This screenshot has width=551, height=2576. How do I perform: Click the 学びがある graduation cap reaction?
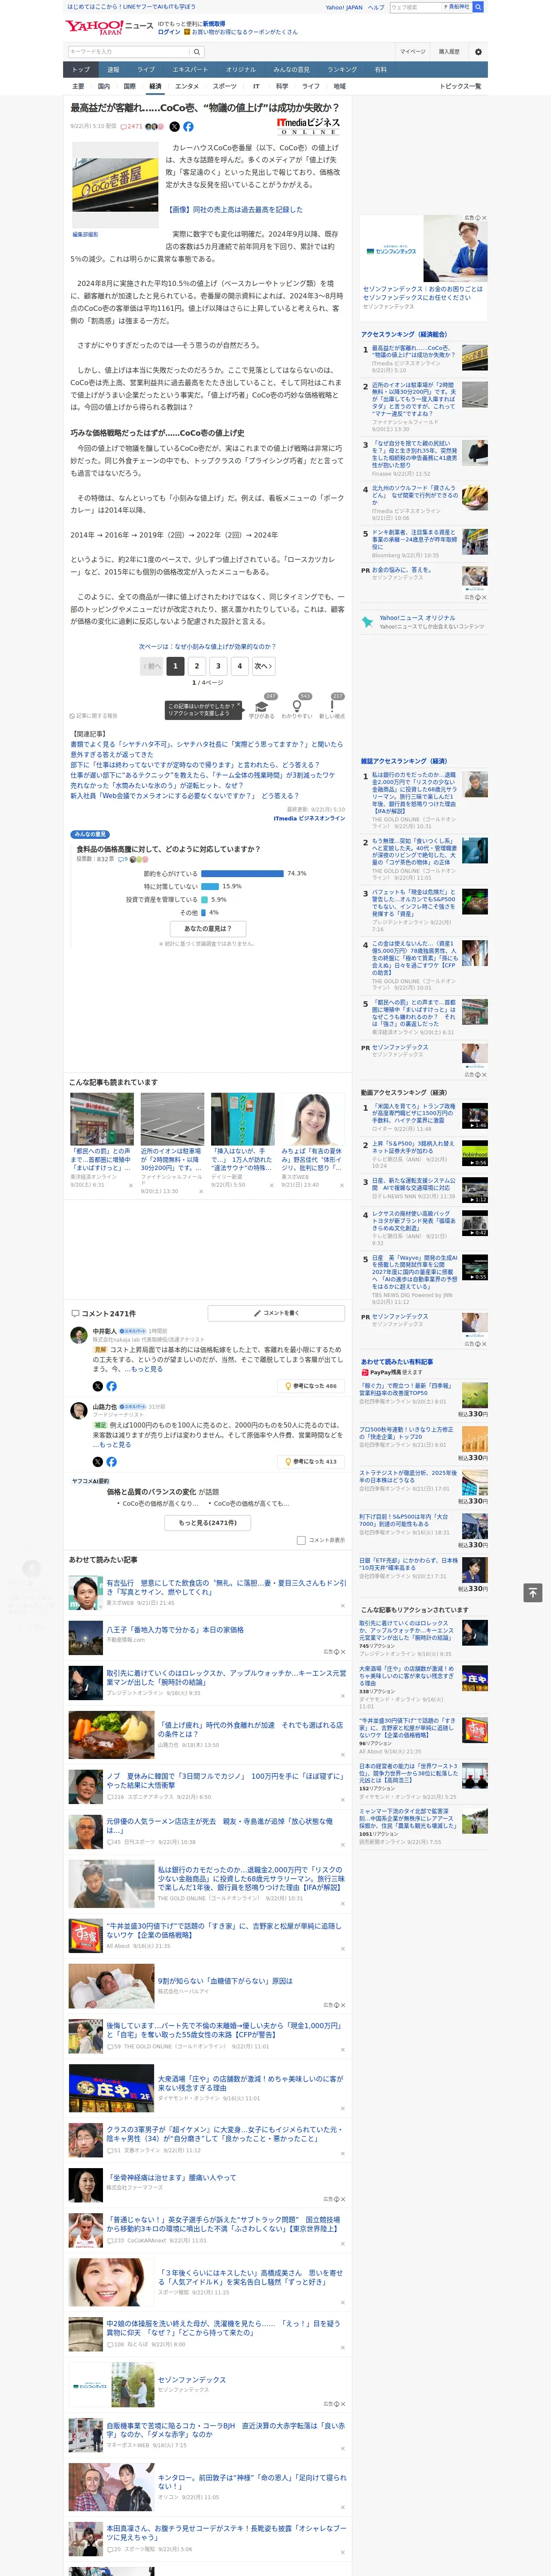[261, 708]
